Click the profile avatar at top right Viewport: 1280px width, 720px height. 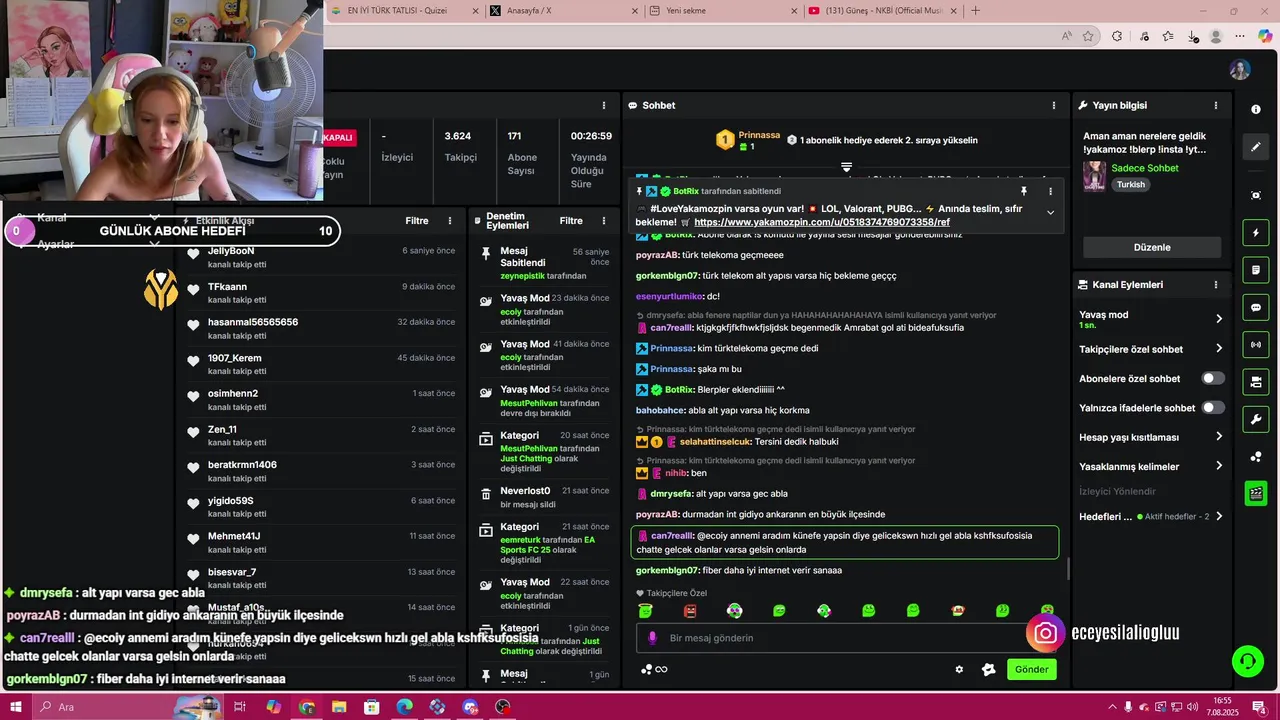[1240, 70]
